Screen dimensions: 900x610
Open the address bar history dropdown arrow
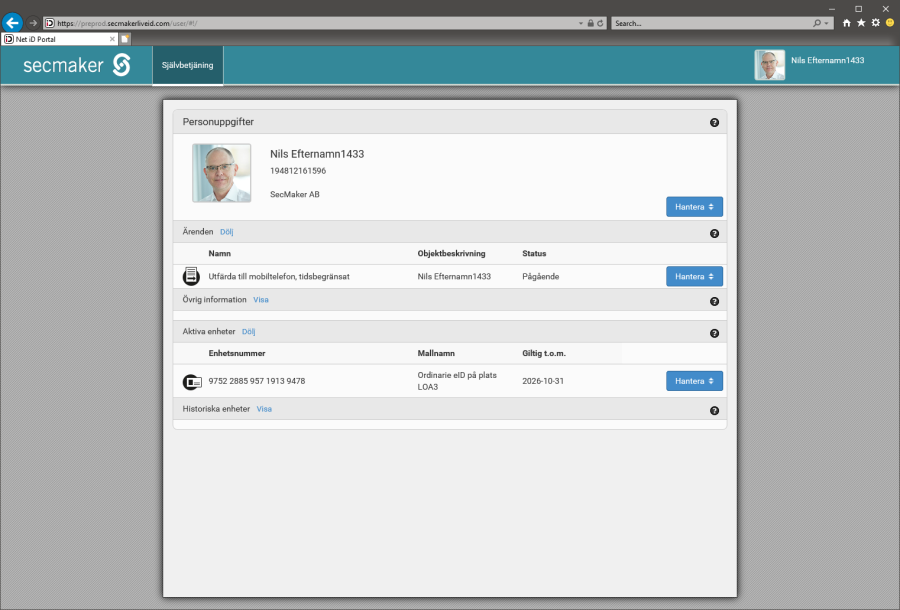click(581, 24)
